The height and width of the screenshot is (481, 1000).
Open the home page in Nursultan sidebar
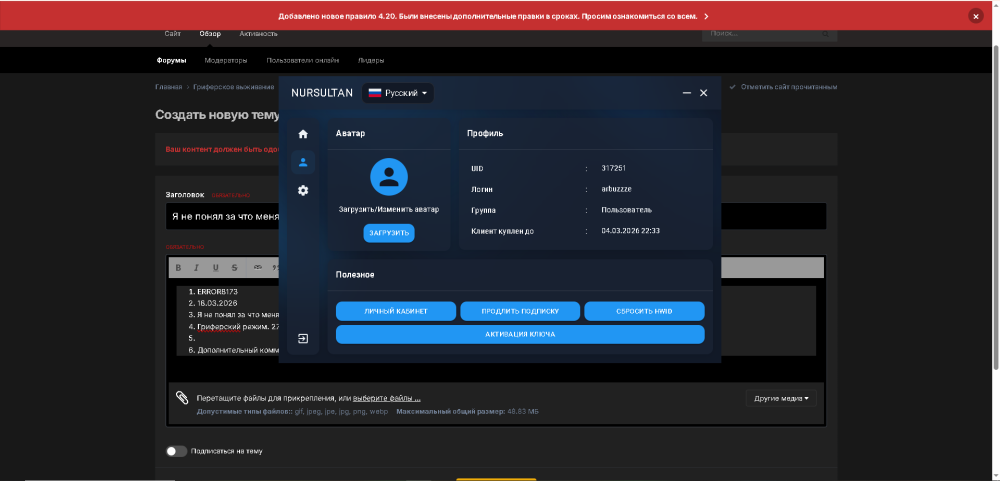point(303,134)
